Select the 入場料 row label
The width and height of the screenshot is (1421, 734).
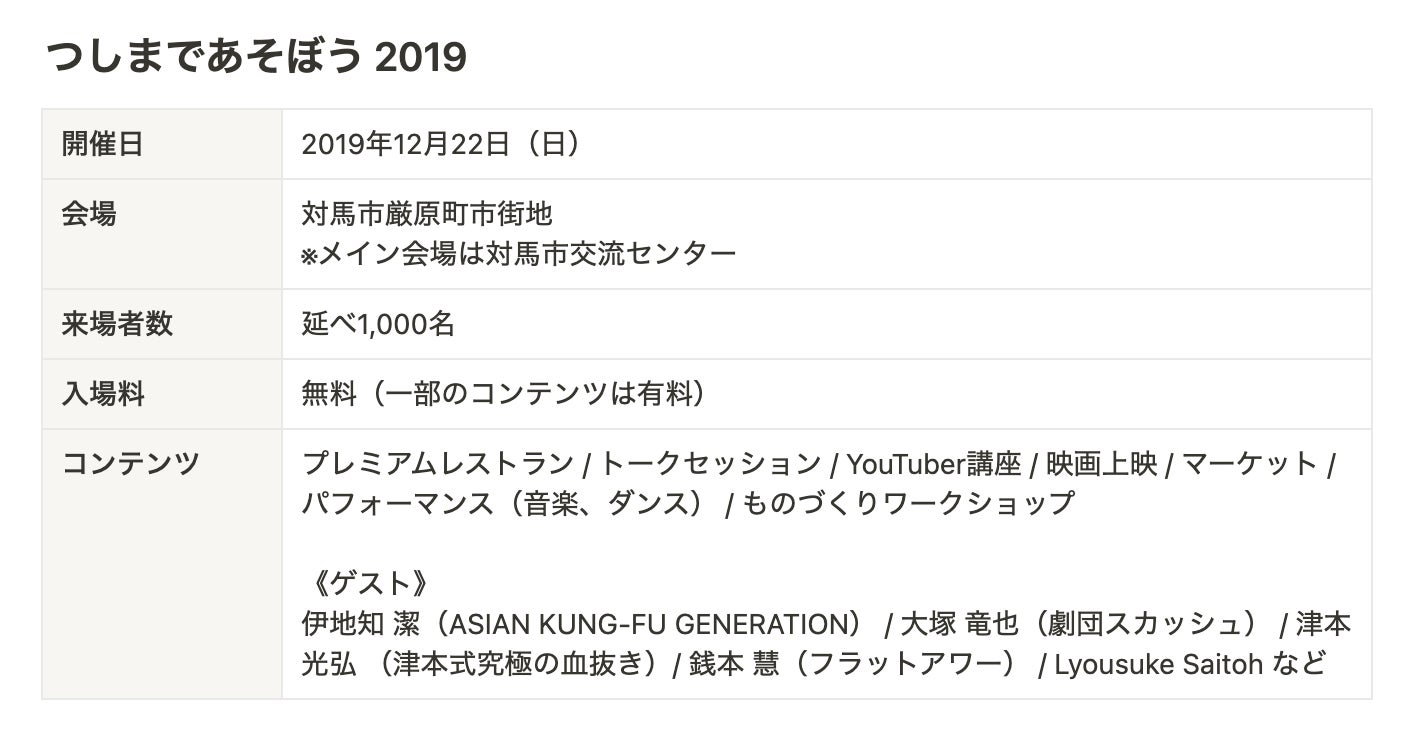pos(103,394)
